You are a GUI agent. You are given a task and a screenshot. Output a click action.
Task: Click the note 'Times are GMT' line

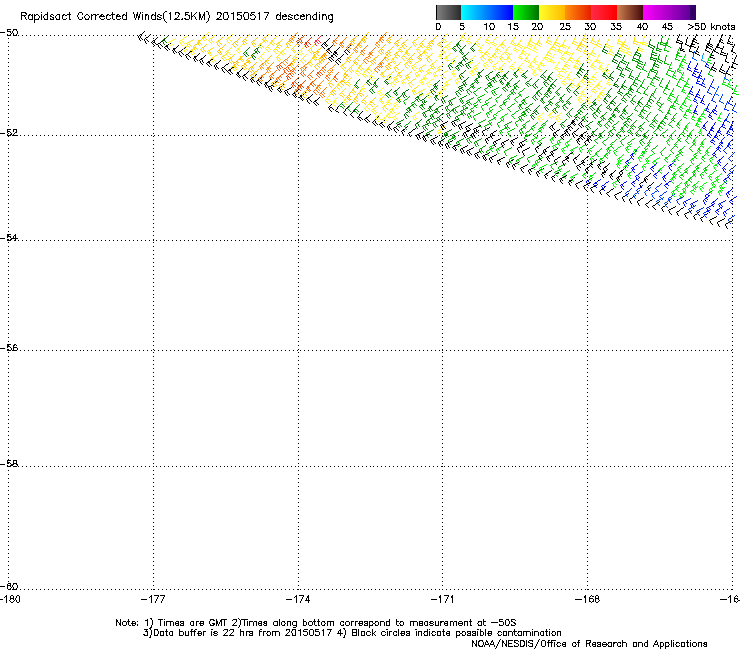point(316,623)
